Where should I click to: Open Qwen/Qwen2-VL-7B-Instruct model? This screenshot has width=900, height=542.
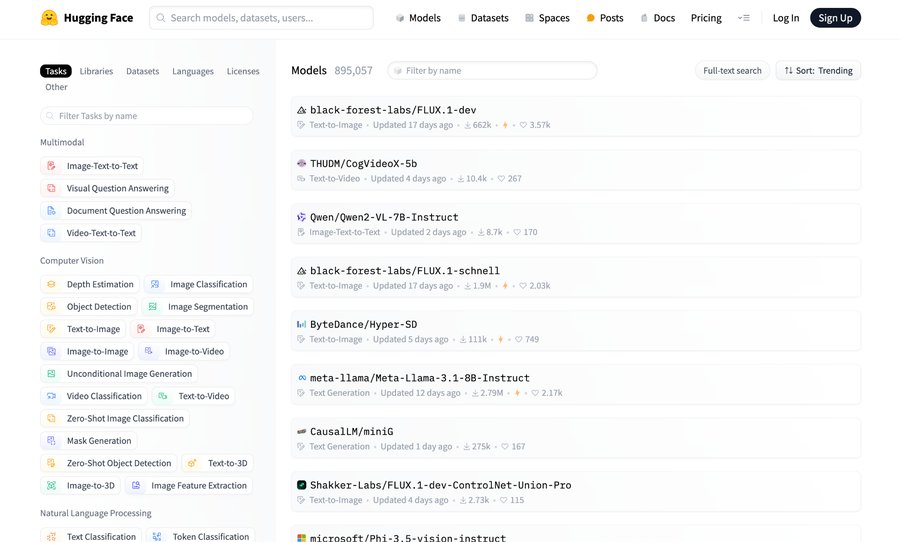coord(576,224)
